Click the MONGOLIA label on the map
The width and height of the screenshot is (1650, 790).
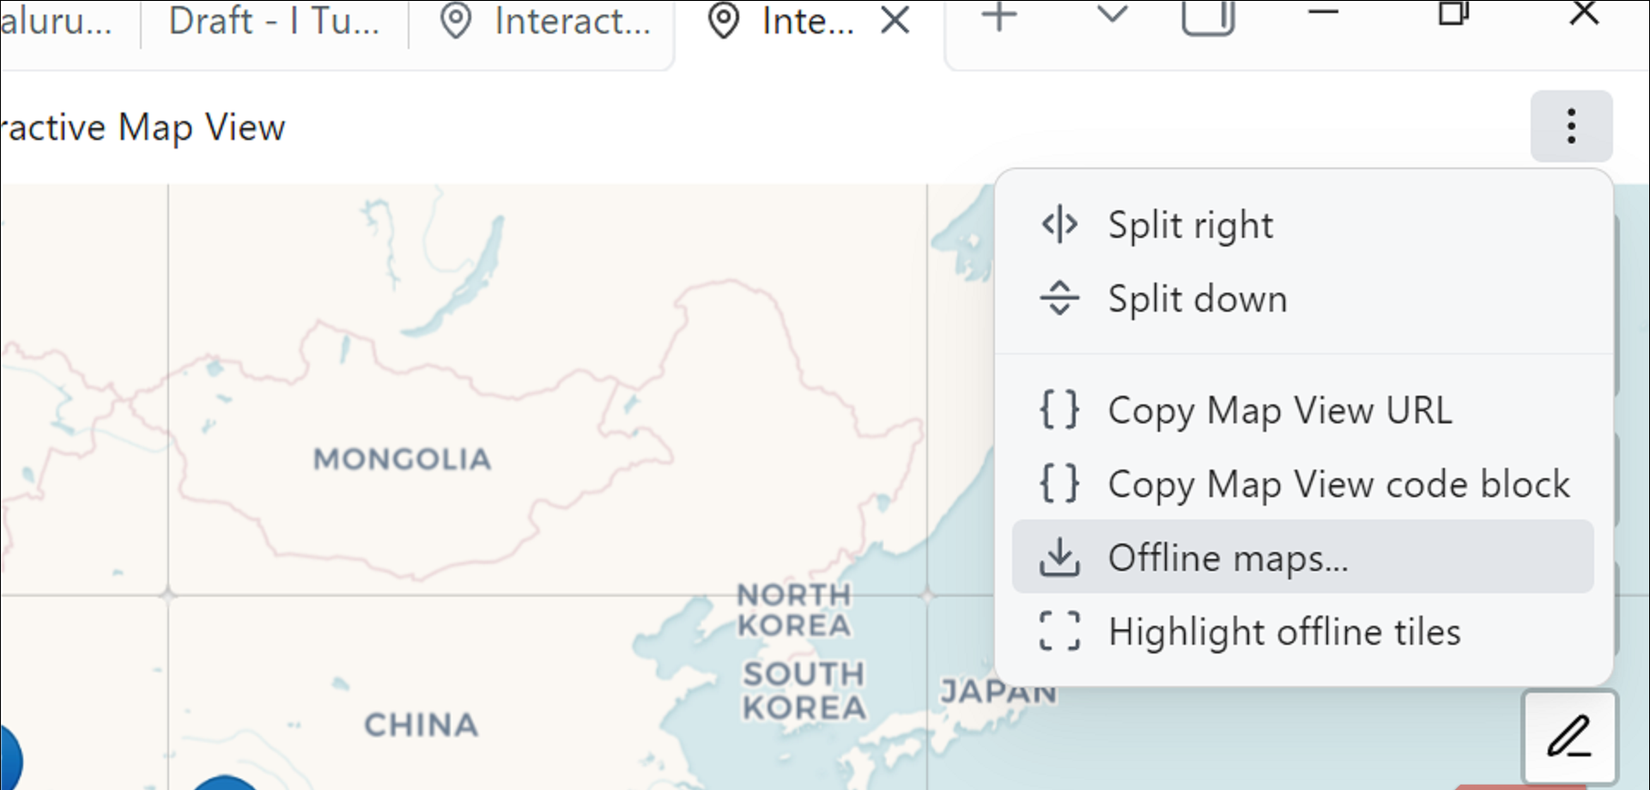click(402, 459)
